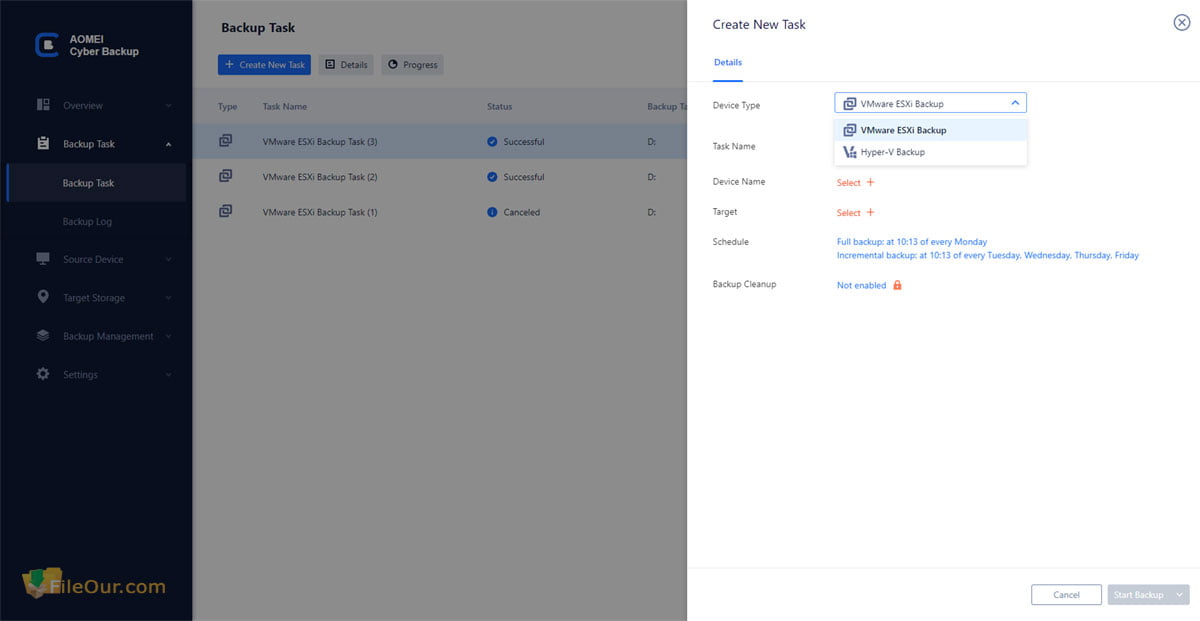Open the Start Backup dropdown arrow
The height and width of the screenshot is (621, 1200).
click(x=1181, y=595)
